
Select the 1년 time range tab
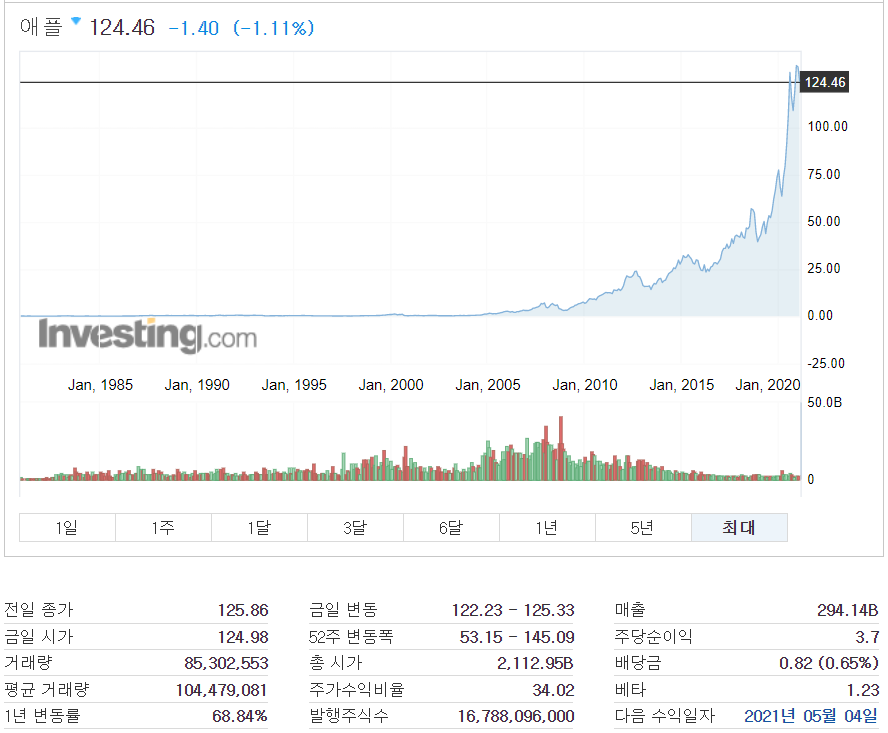click(547, 527)
